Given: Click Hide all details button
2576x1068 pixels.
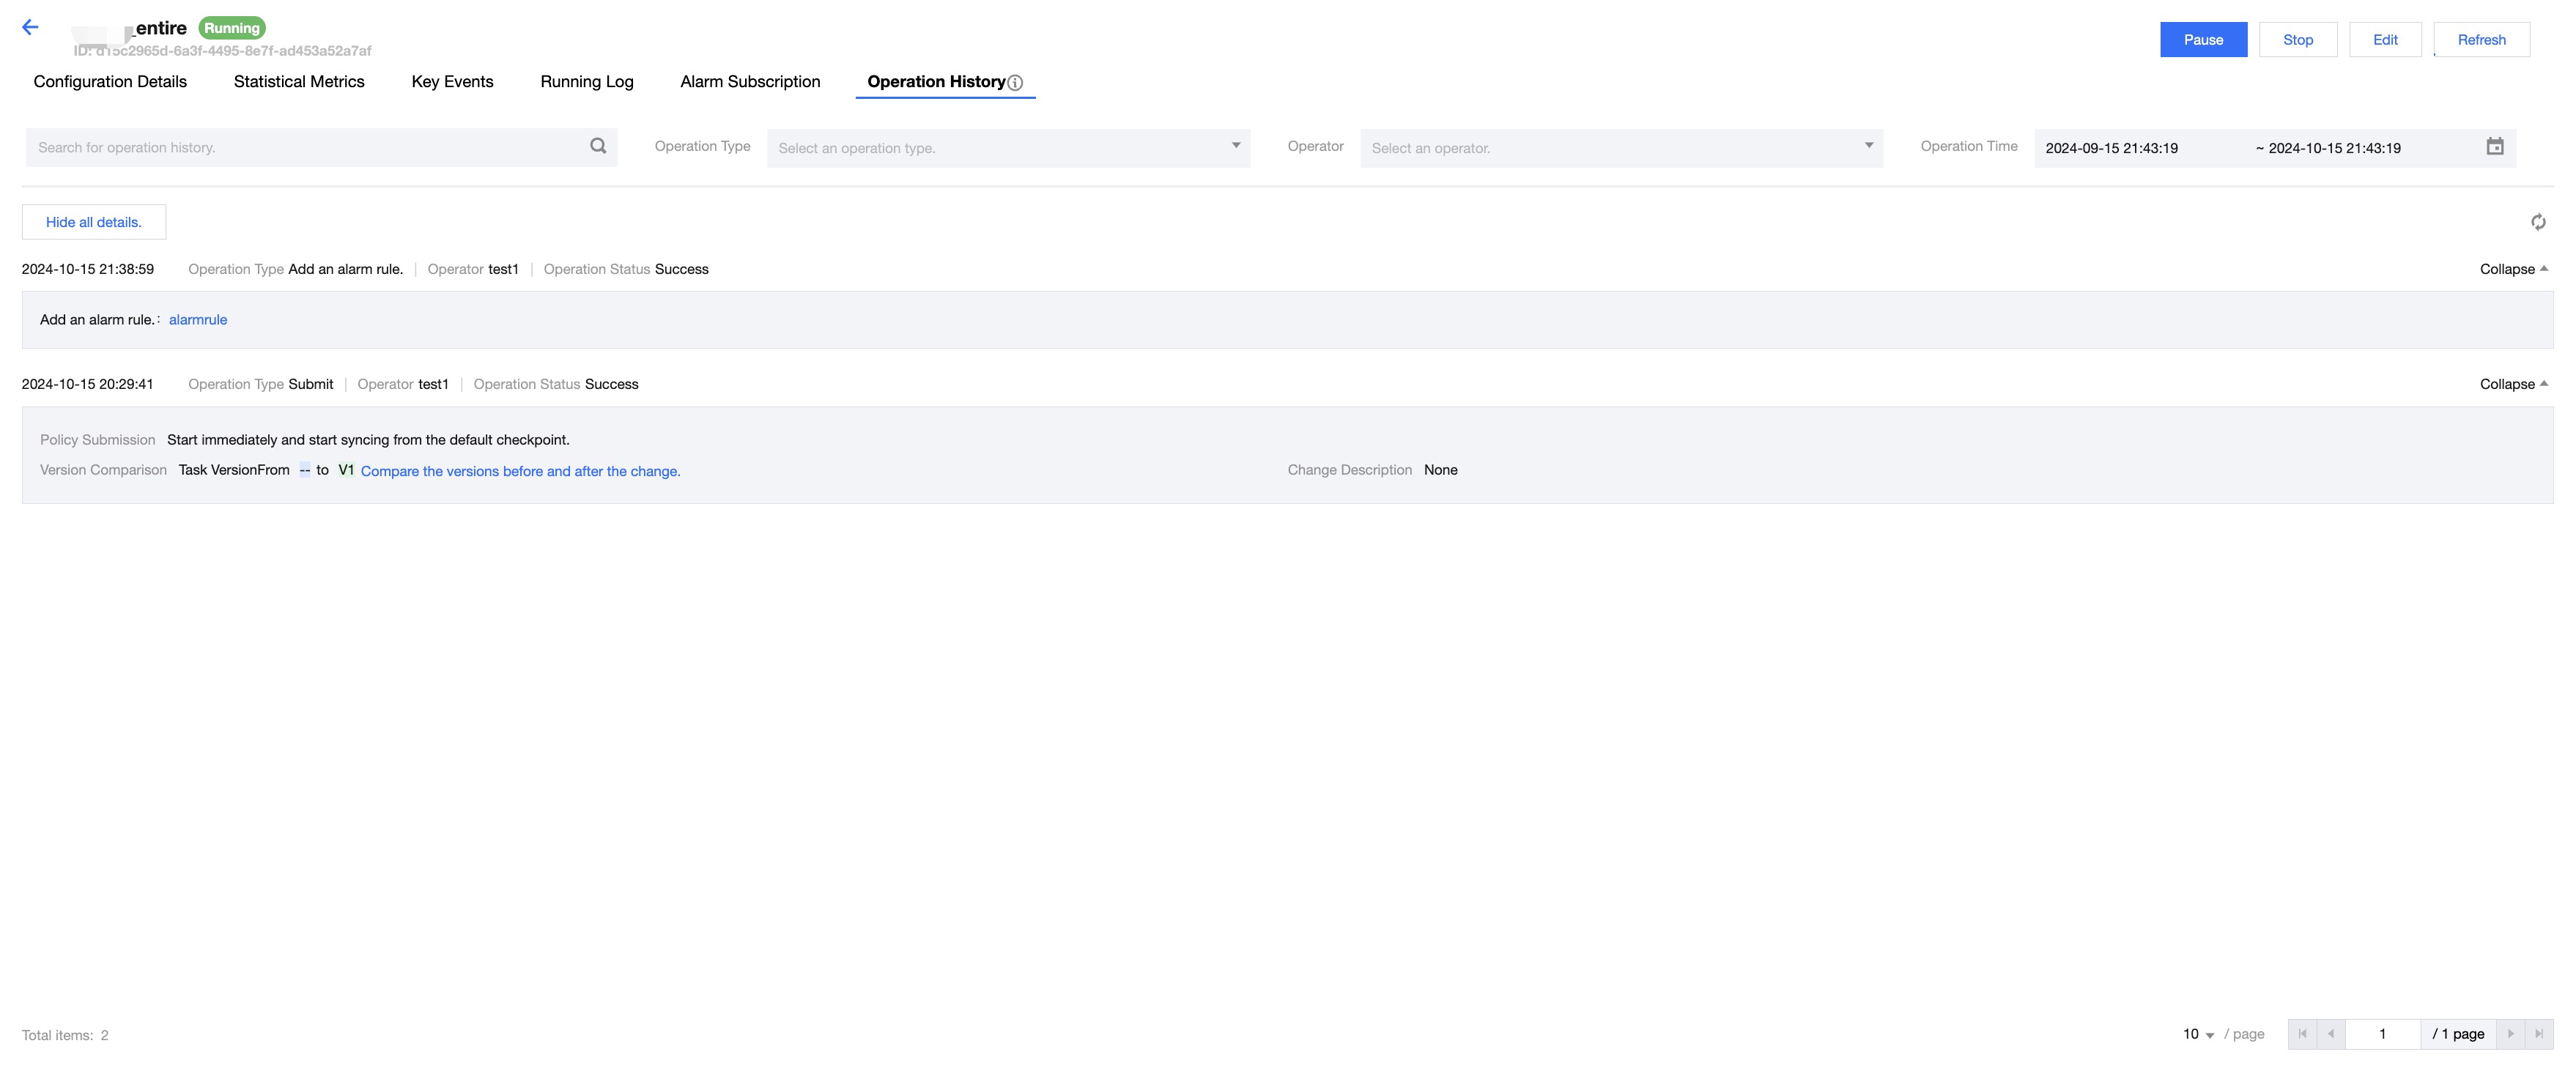Looking at the screenshot, I should click(94, 222).
